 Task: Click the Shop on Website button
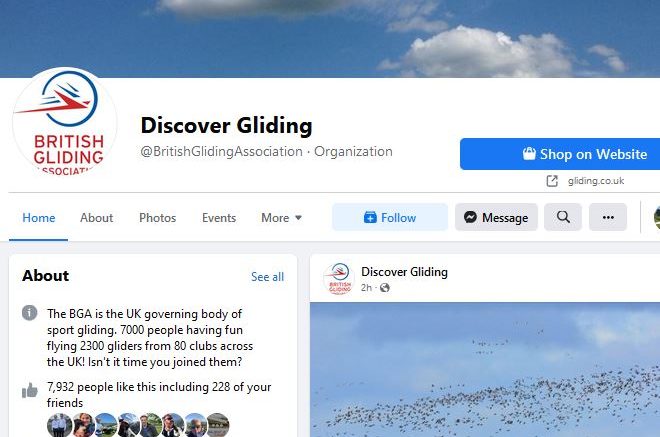(560, 154)
